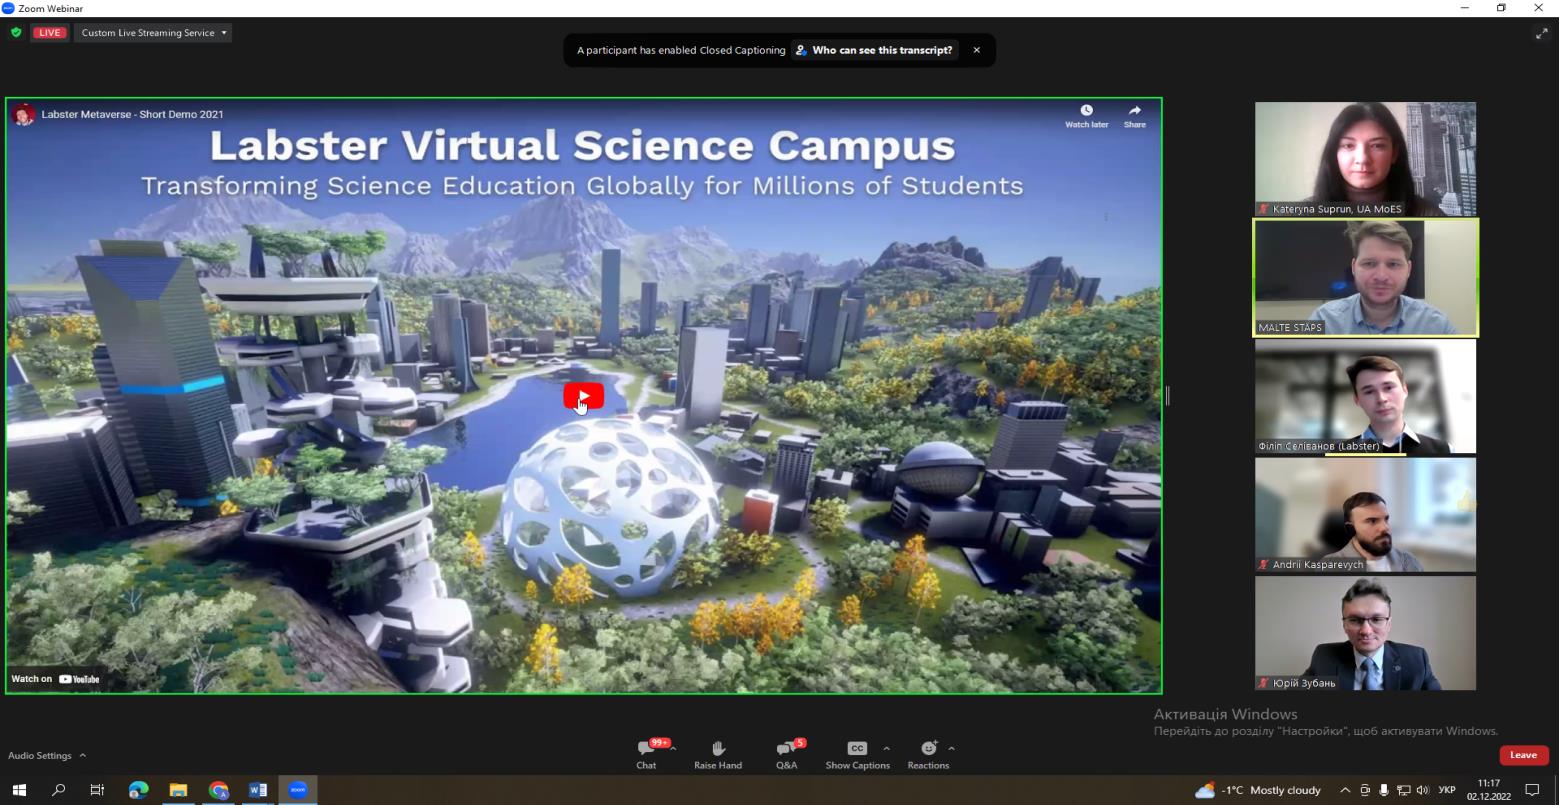This screenshot has height=805, width=1559.
Task: Click the Watch later clock icon
Action: pos(1086,110)
